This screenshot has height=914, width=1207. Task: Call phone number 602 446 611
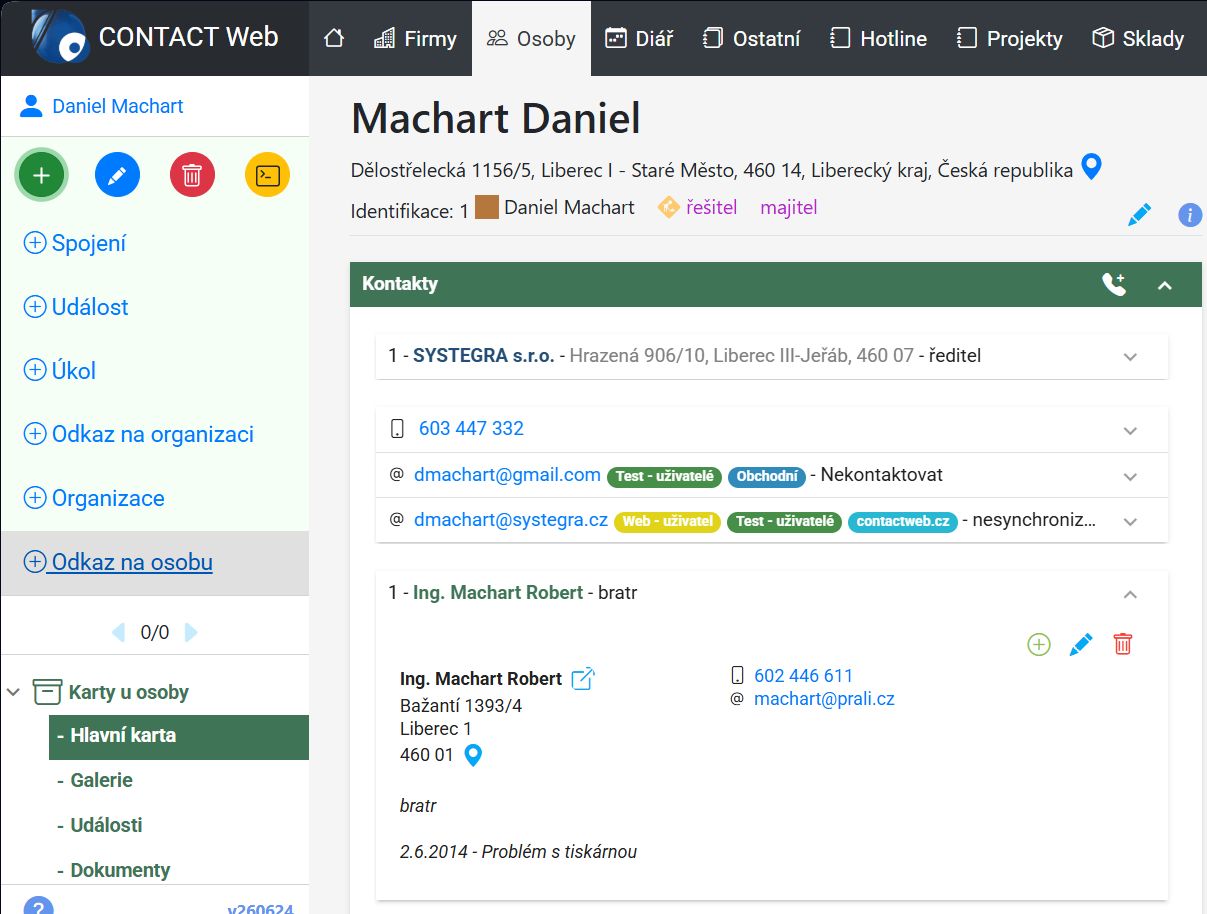click(803, 676)
